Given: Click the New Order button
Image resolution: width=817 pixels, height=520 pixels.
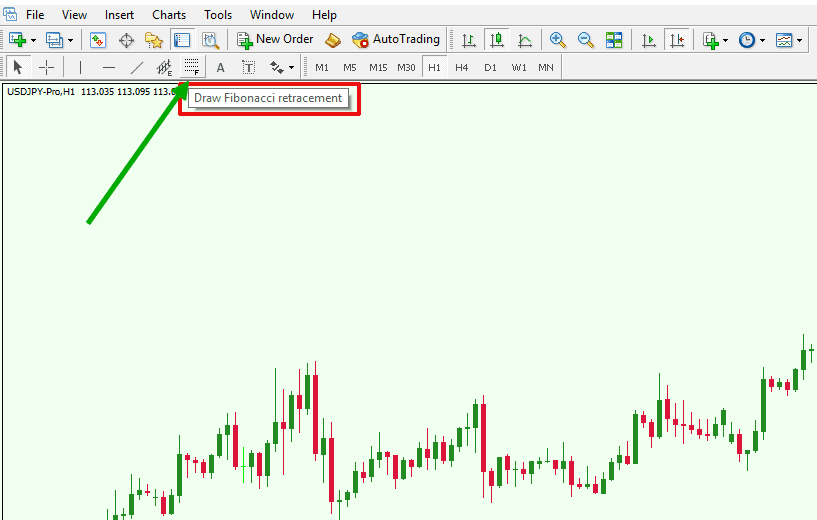Looking at the screenshot, I should pyautogui.click(x=275, y=40).
